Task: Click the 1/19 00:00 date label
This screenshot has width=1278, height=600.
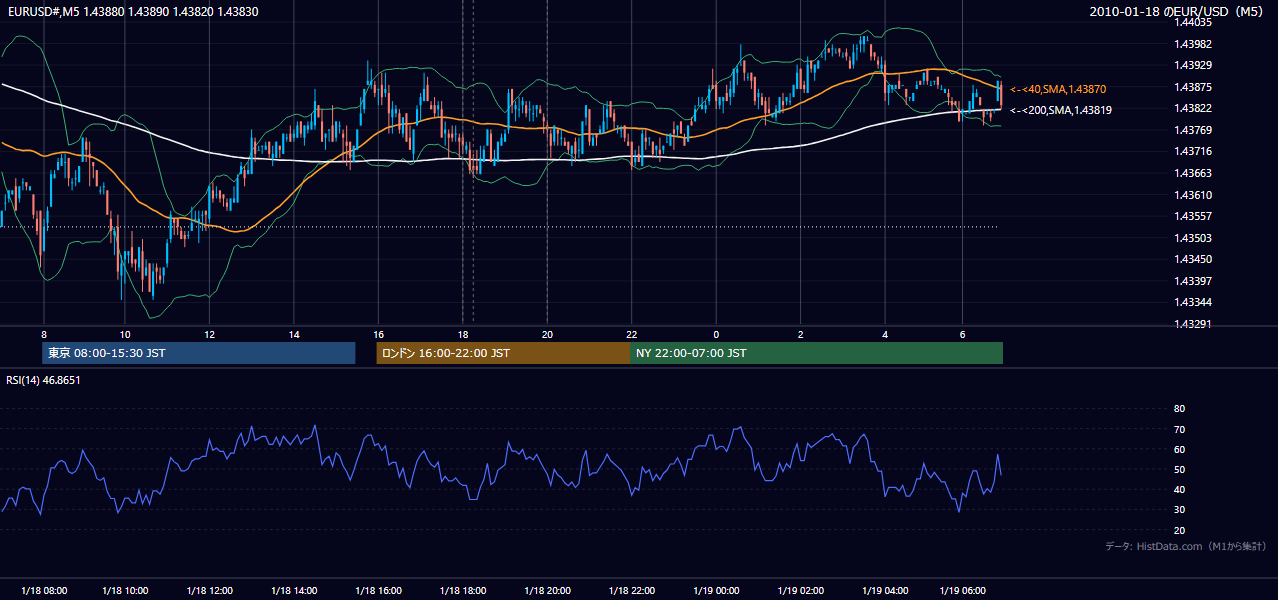Action: (715, 591)
